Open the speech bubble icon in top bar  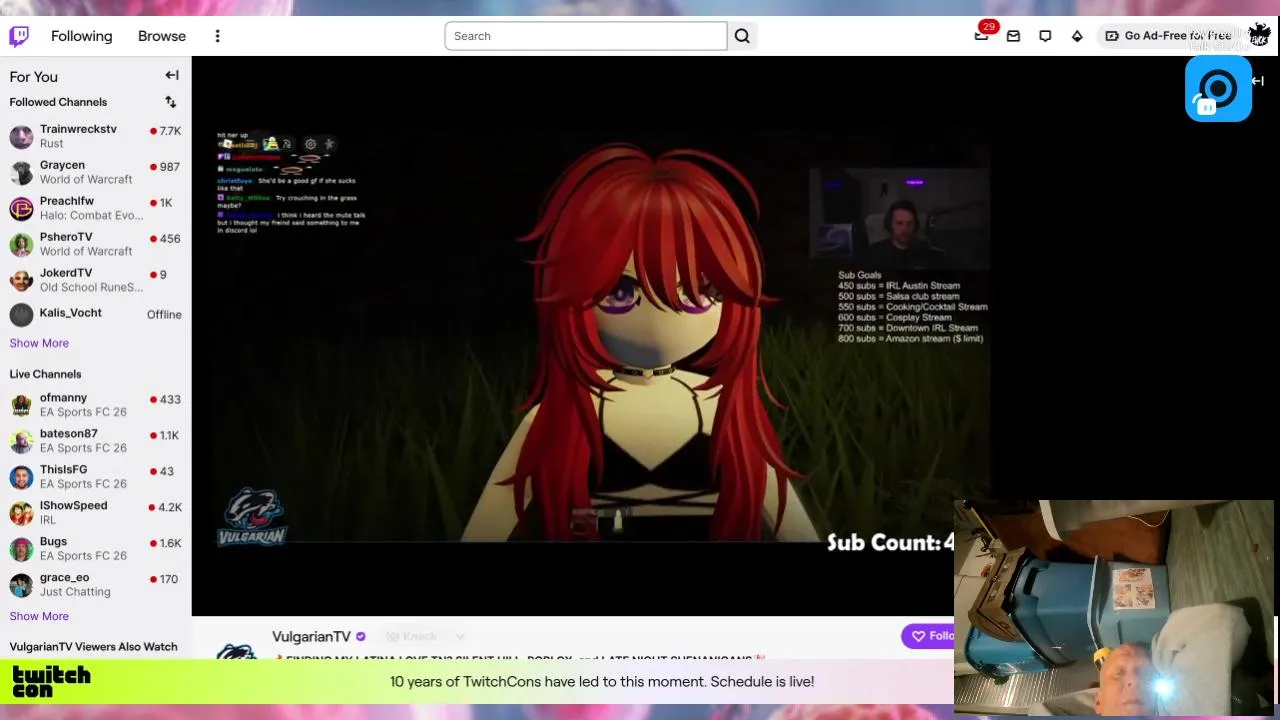point(1045,36)
